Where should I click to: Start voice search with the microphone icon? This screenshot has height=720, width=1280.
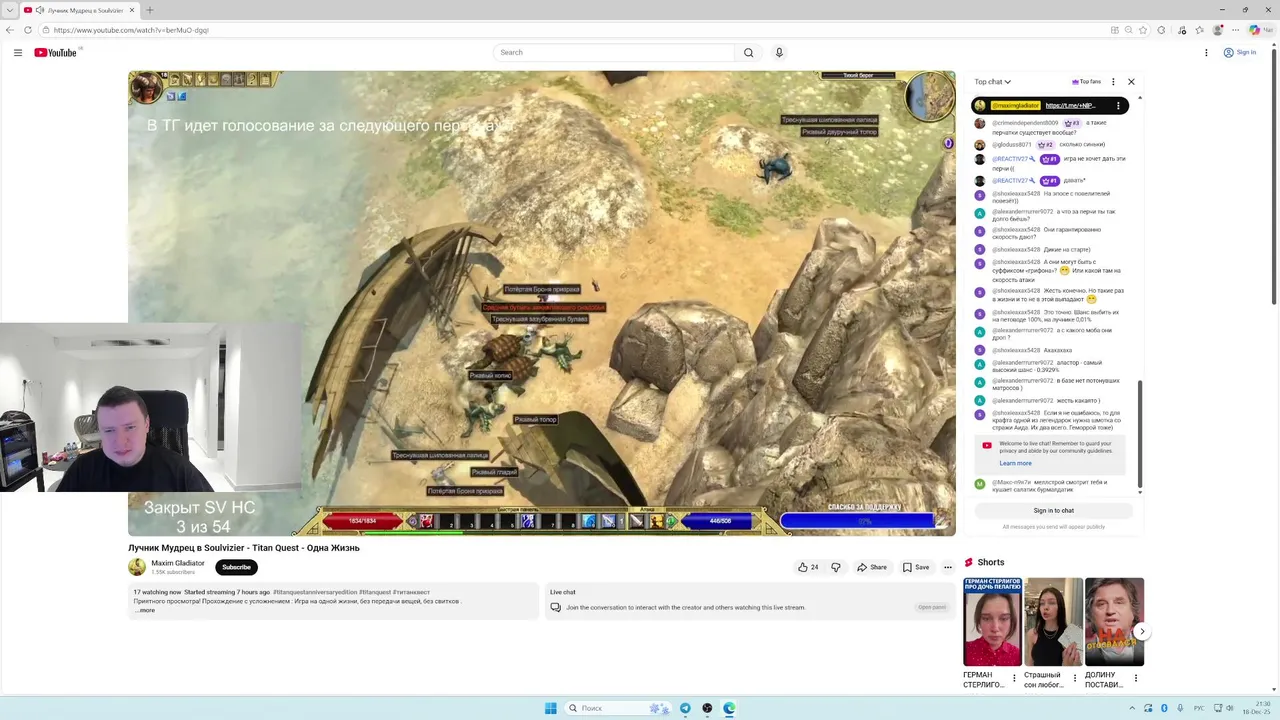coord(779,52)
